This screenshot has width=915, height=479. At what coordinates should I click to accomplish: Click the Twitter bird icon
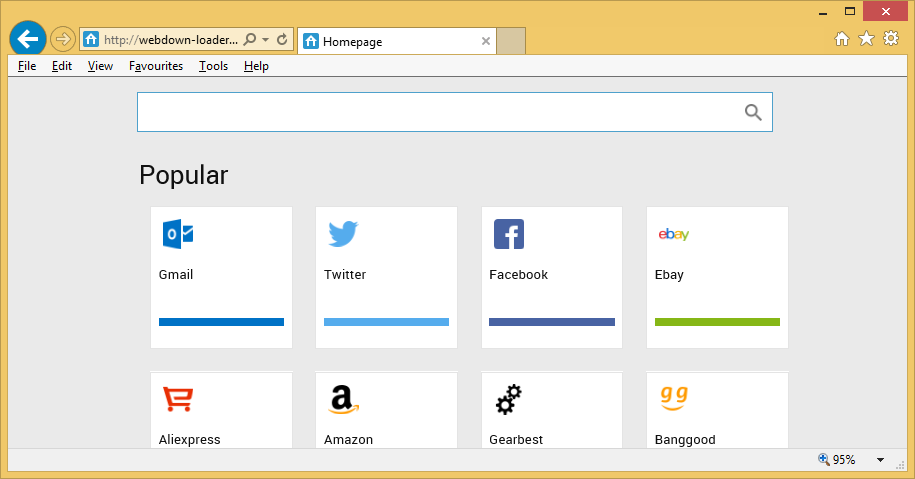343,234
